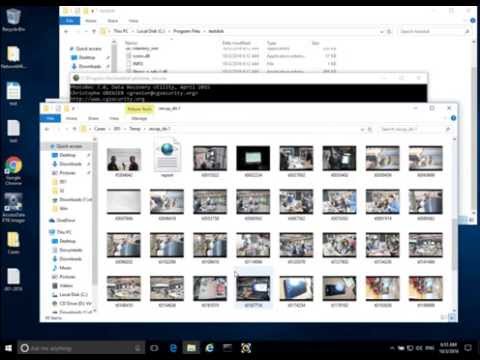Click Up arrow in recup_dir.1 window
Screen dimensions: 480x360
75,129
